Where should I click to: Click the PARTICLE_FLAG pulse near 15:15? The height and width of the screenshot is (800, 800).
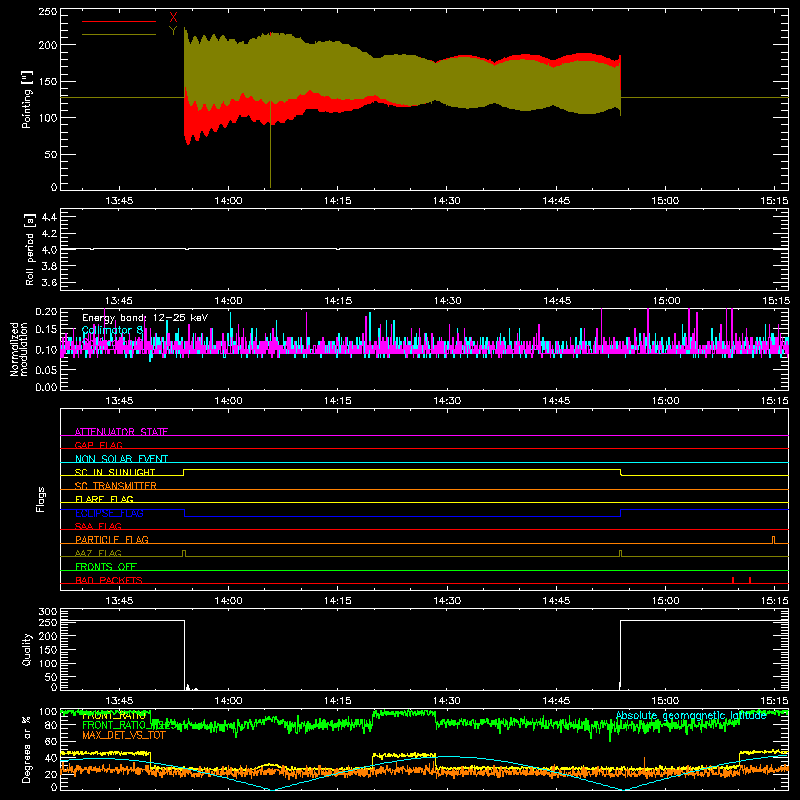773,540
